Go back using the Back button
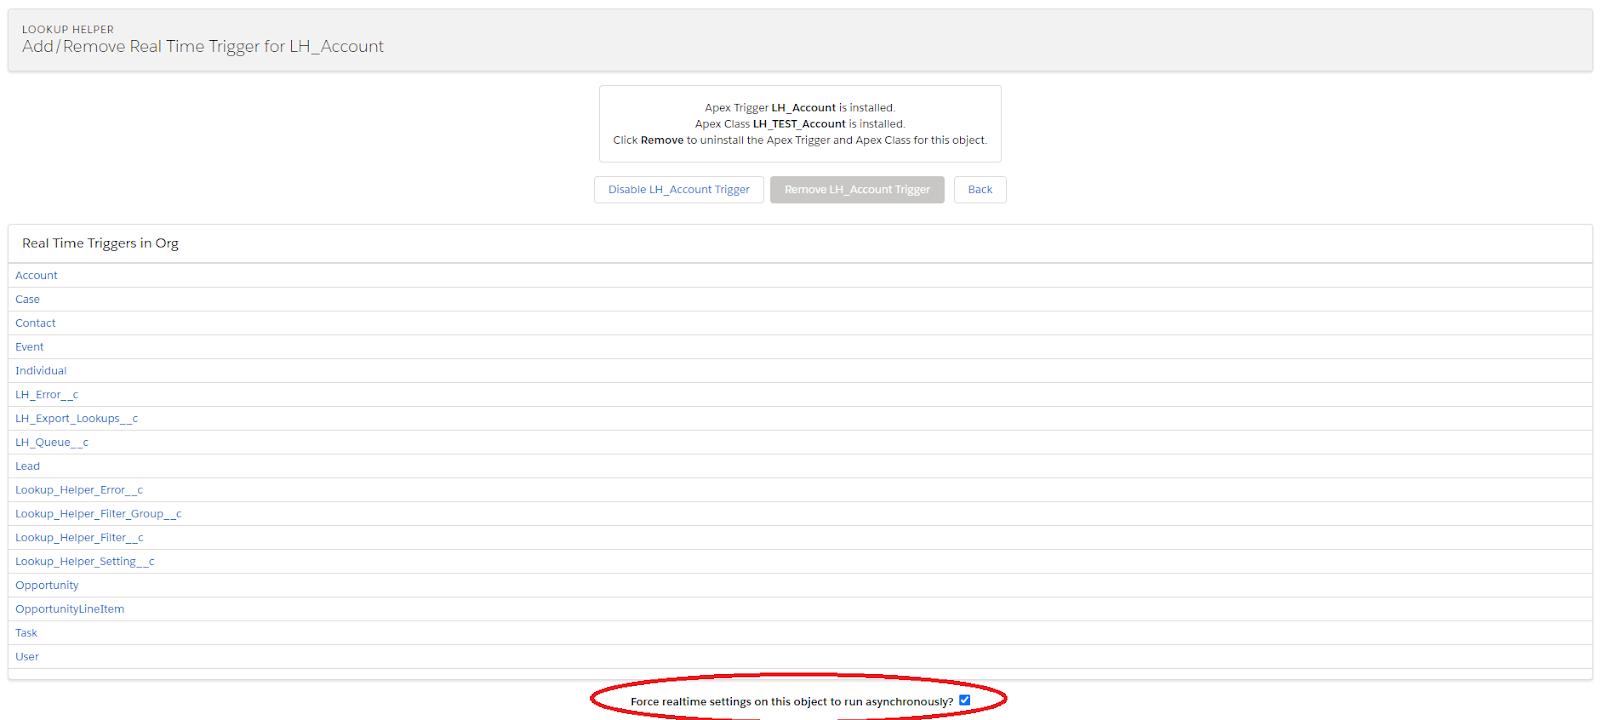The image size is (1600, 720). (980, 190)
